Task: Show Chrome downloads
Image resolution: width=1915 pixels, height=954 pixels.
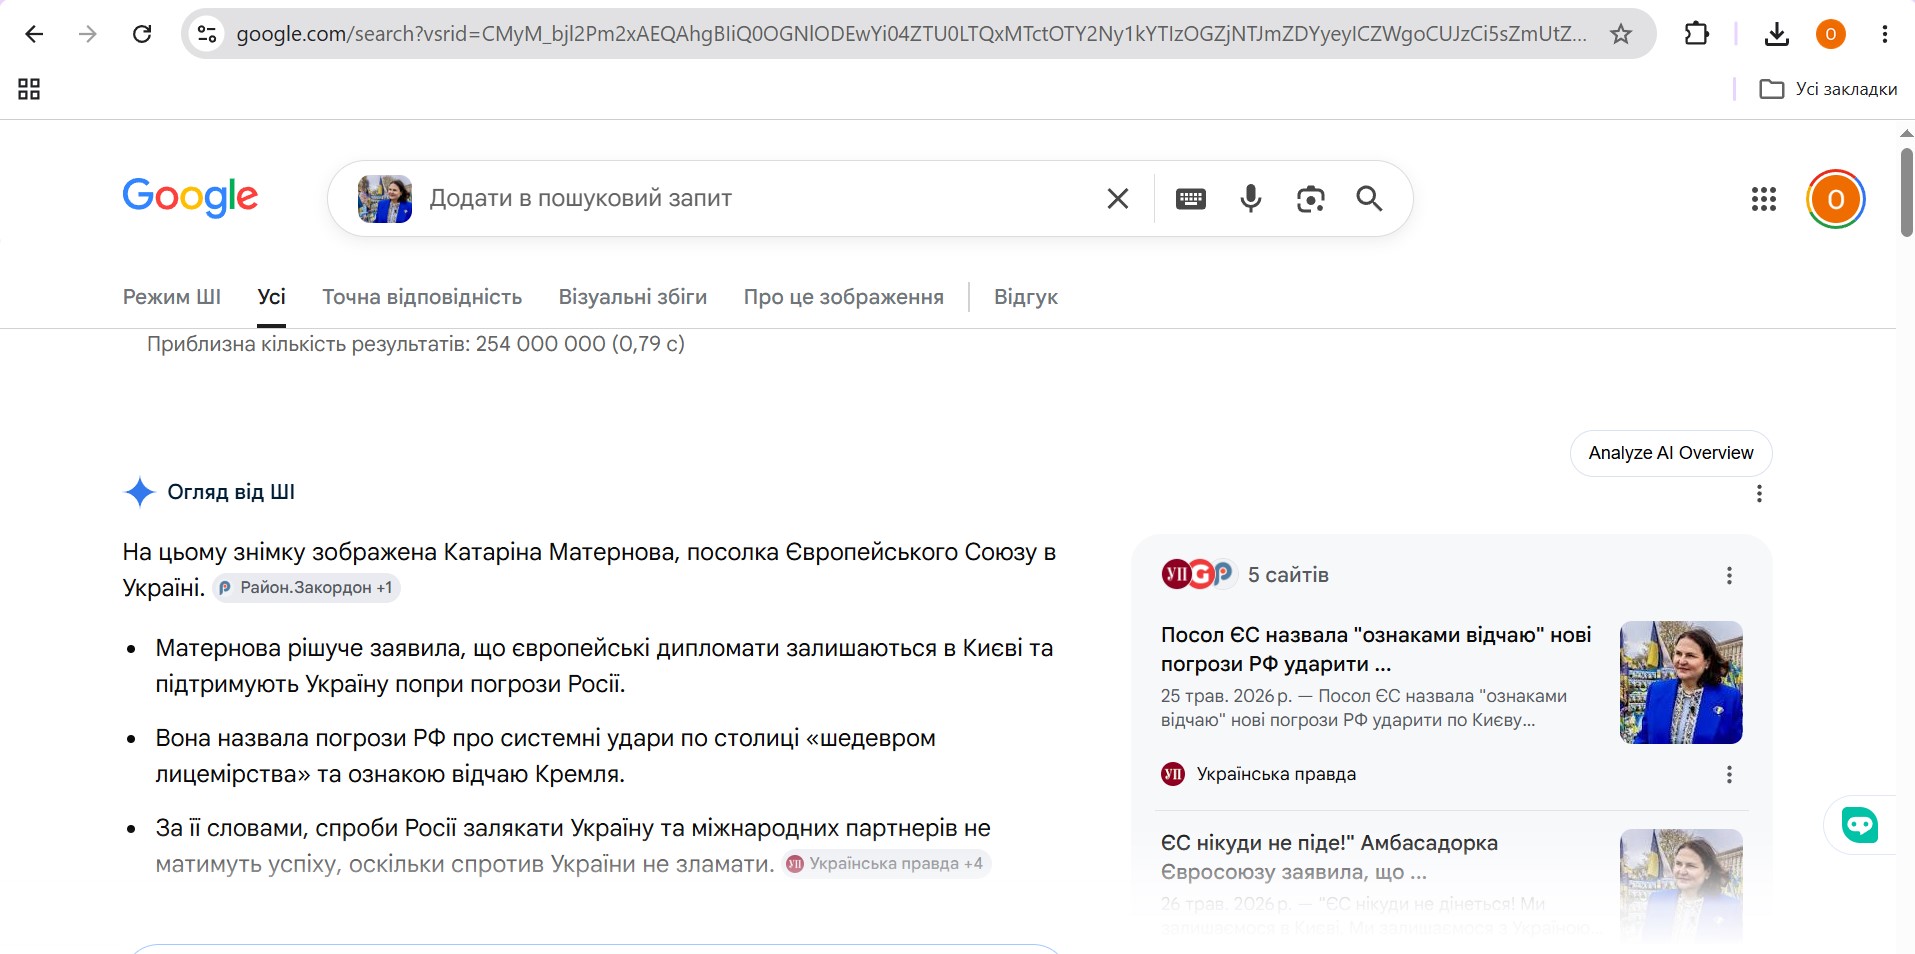Action: click(x=1777, y=34)
